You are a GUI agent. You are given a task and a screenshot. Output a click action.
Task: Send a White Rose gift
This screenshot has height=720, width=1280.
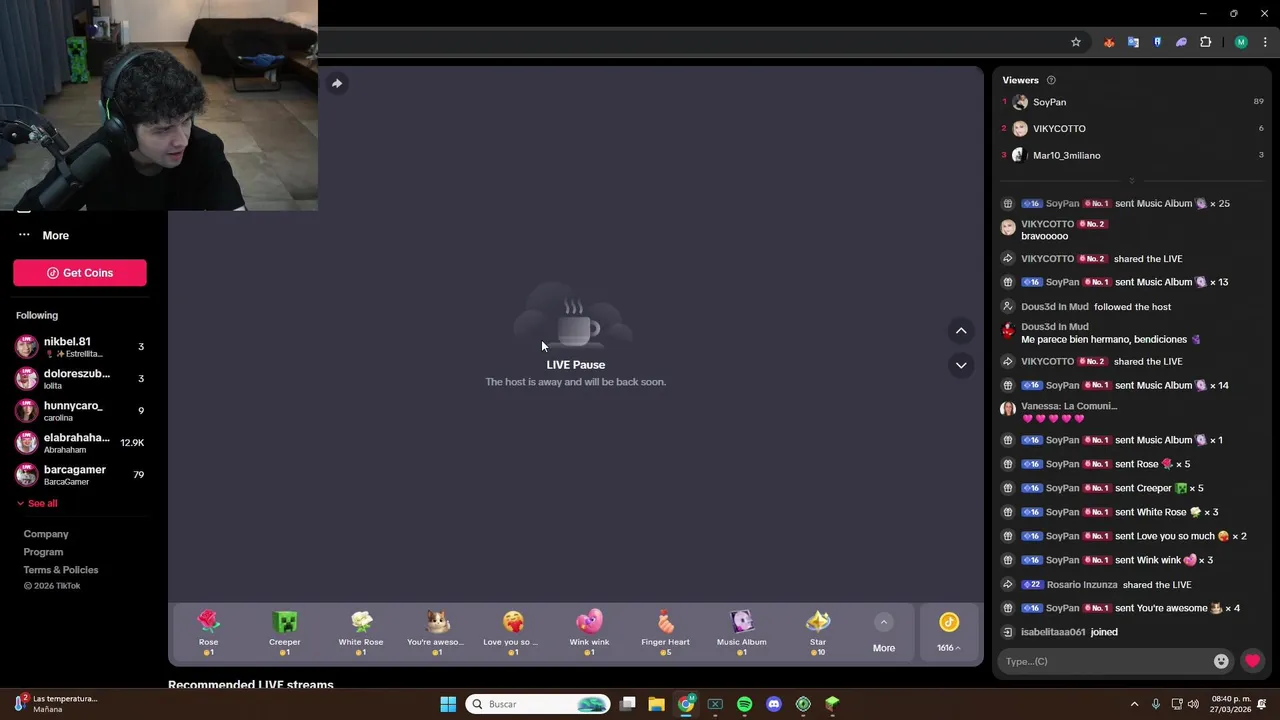[x=361, y=633]
